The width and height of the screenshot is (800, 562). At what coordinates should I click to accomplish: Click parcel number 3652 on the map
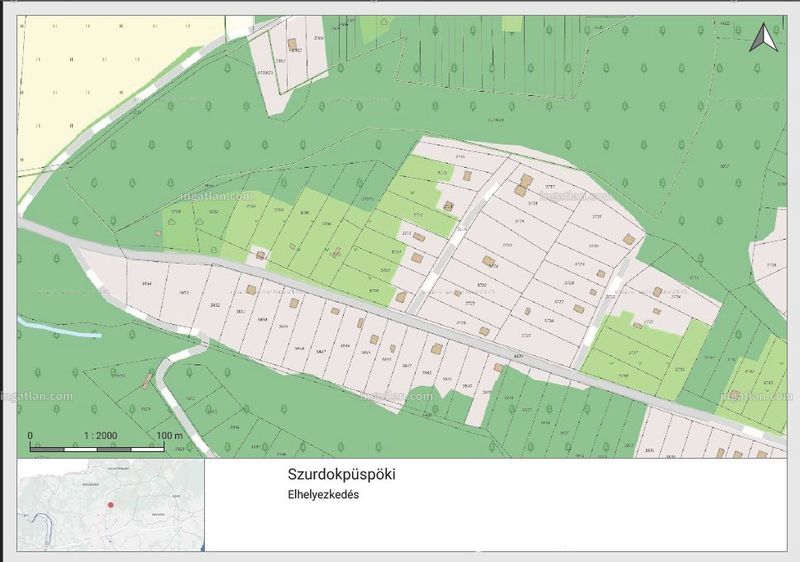(215, 305)
